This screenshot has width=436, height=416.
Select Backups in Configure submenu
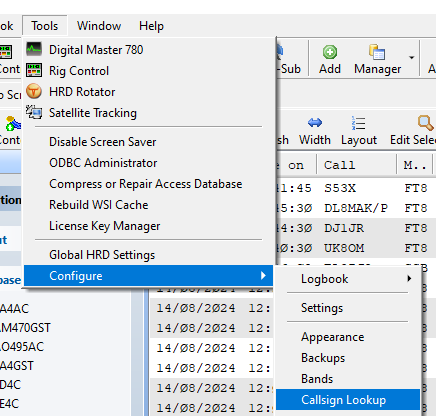coord(348,358)
